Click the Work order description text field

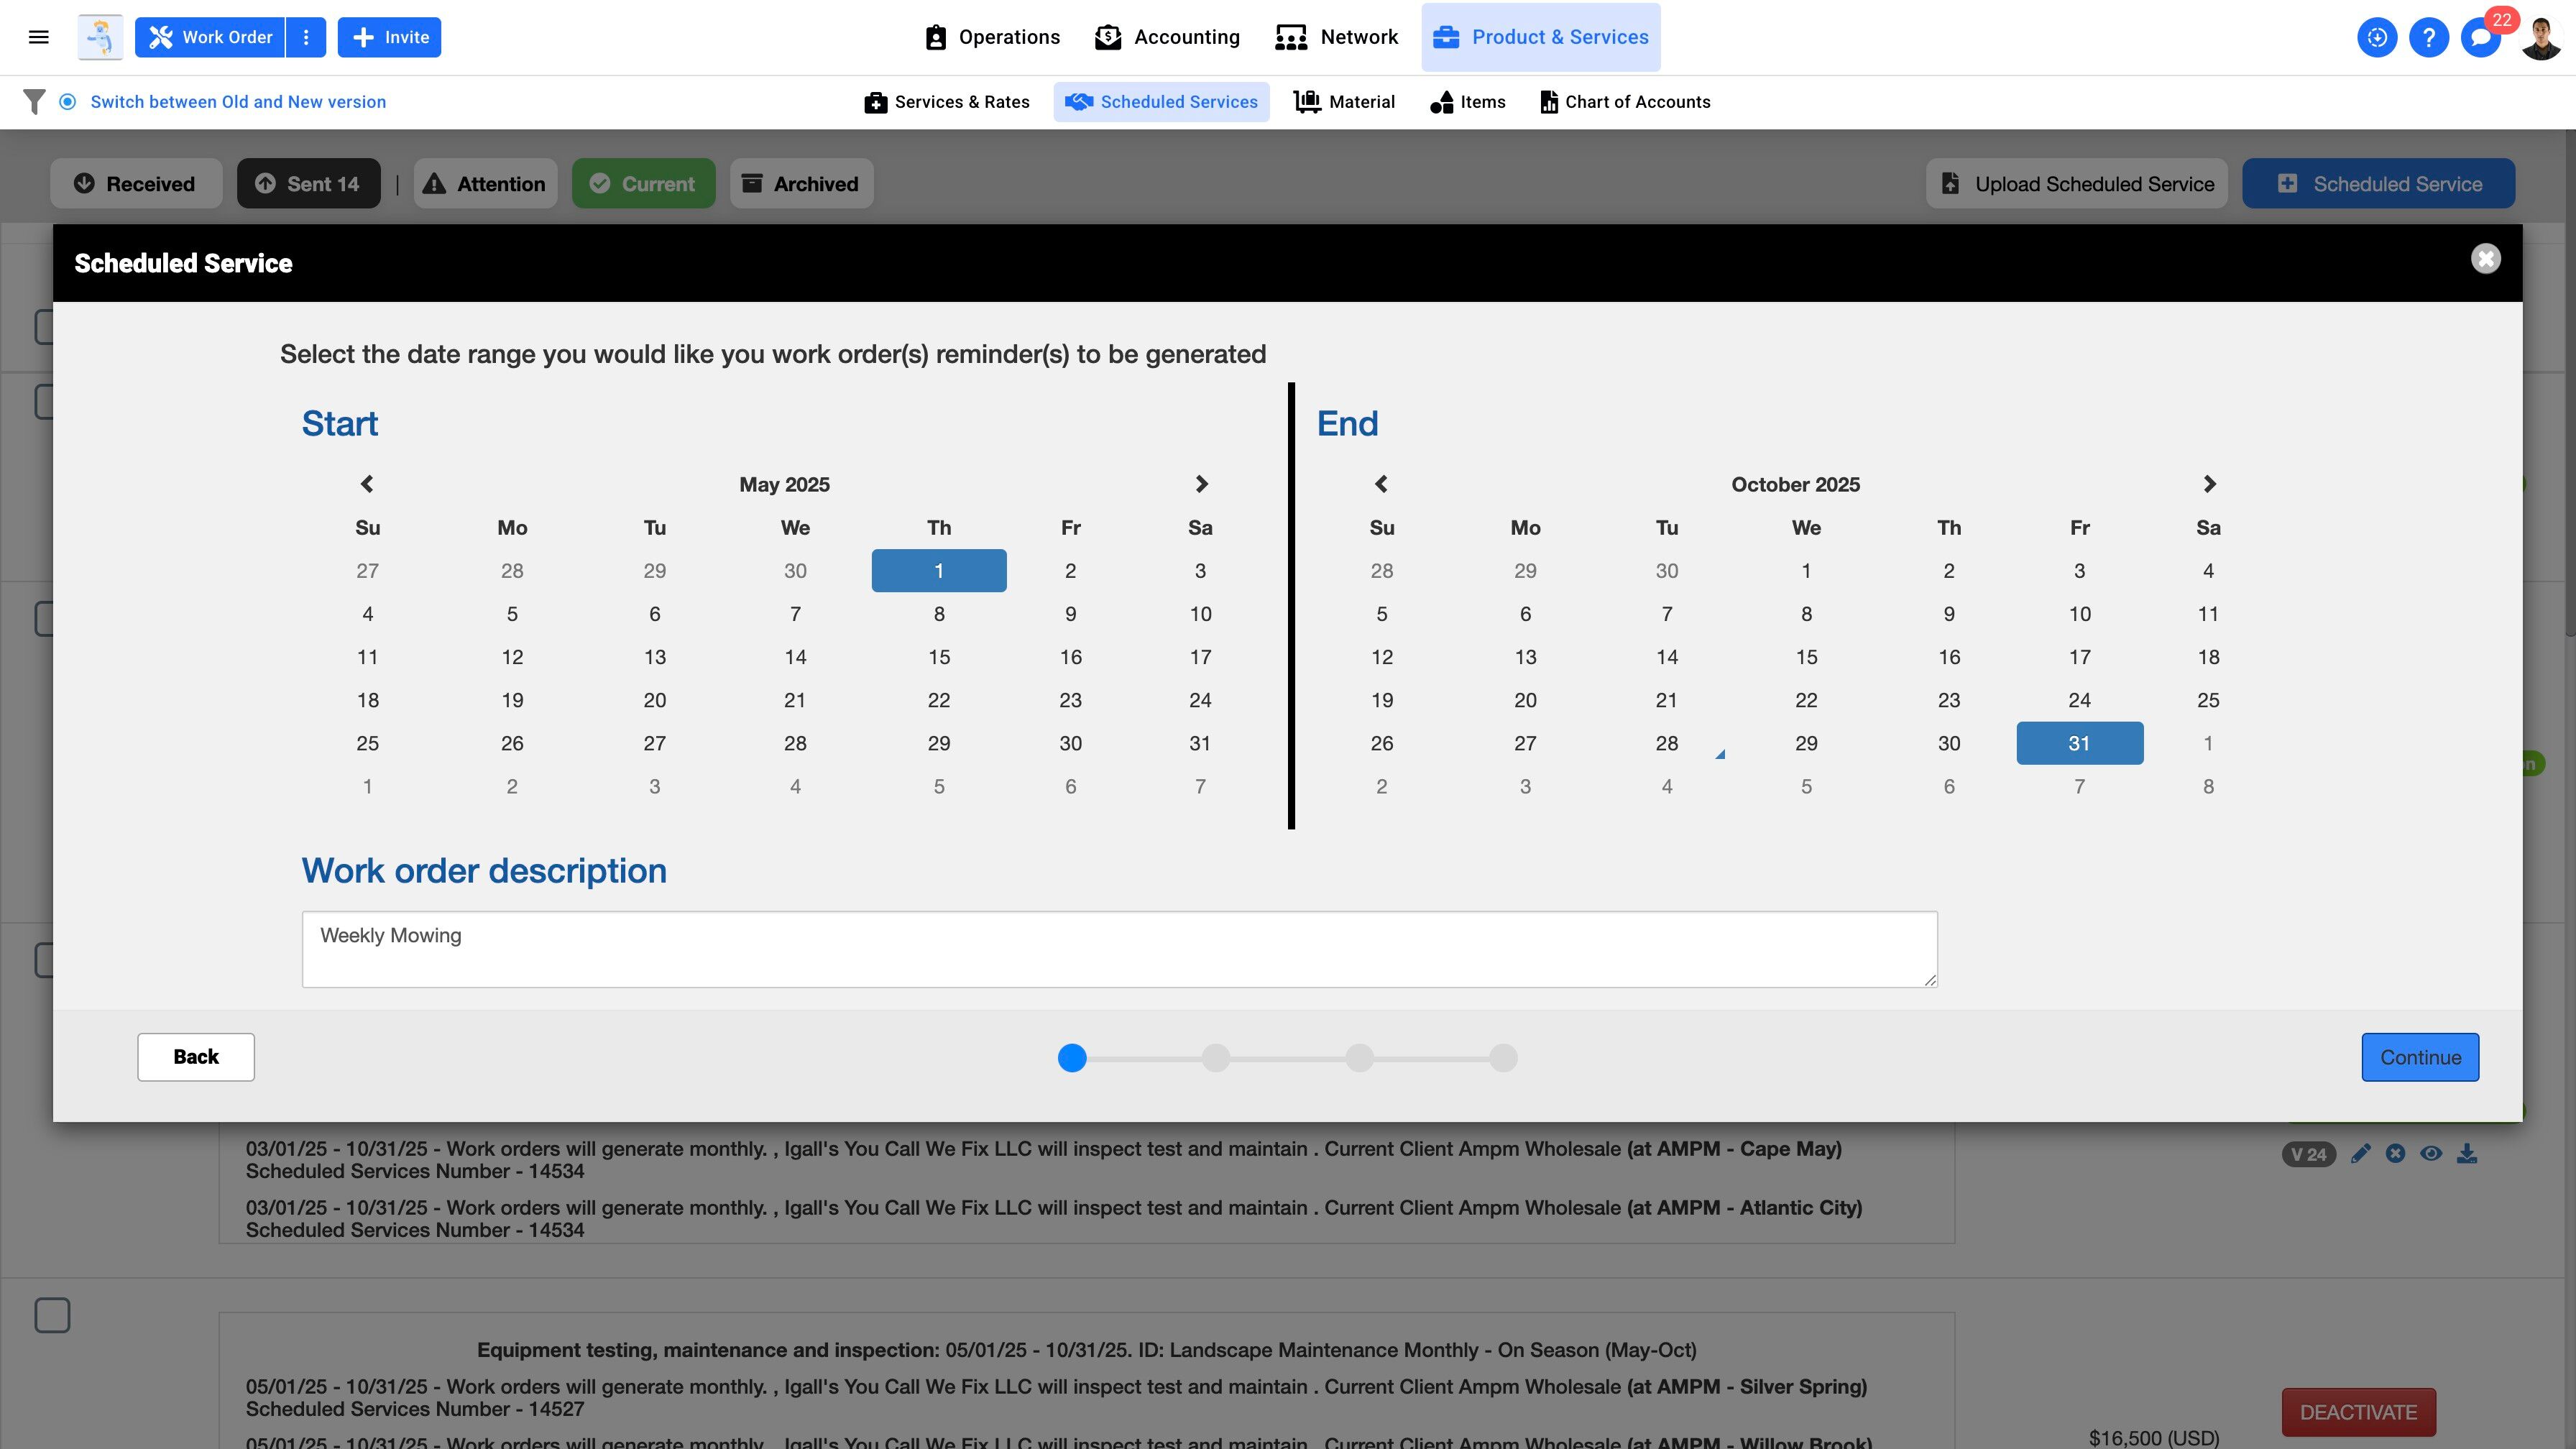(1119, 949)
